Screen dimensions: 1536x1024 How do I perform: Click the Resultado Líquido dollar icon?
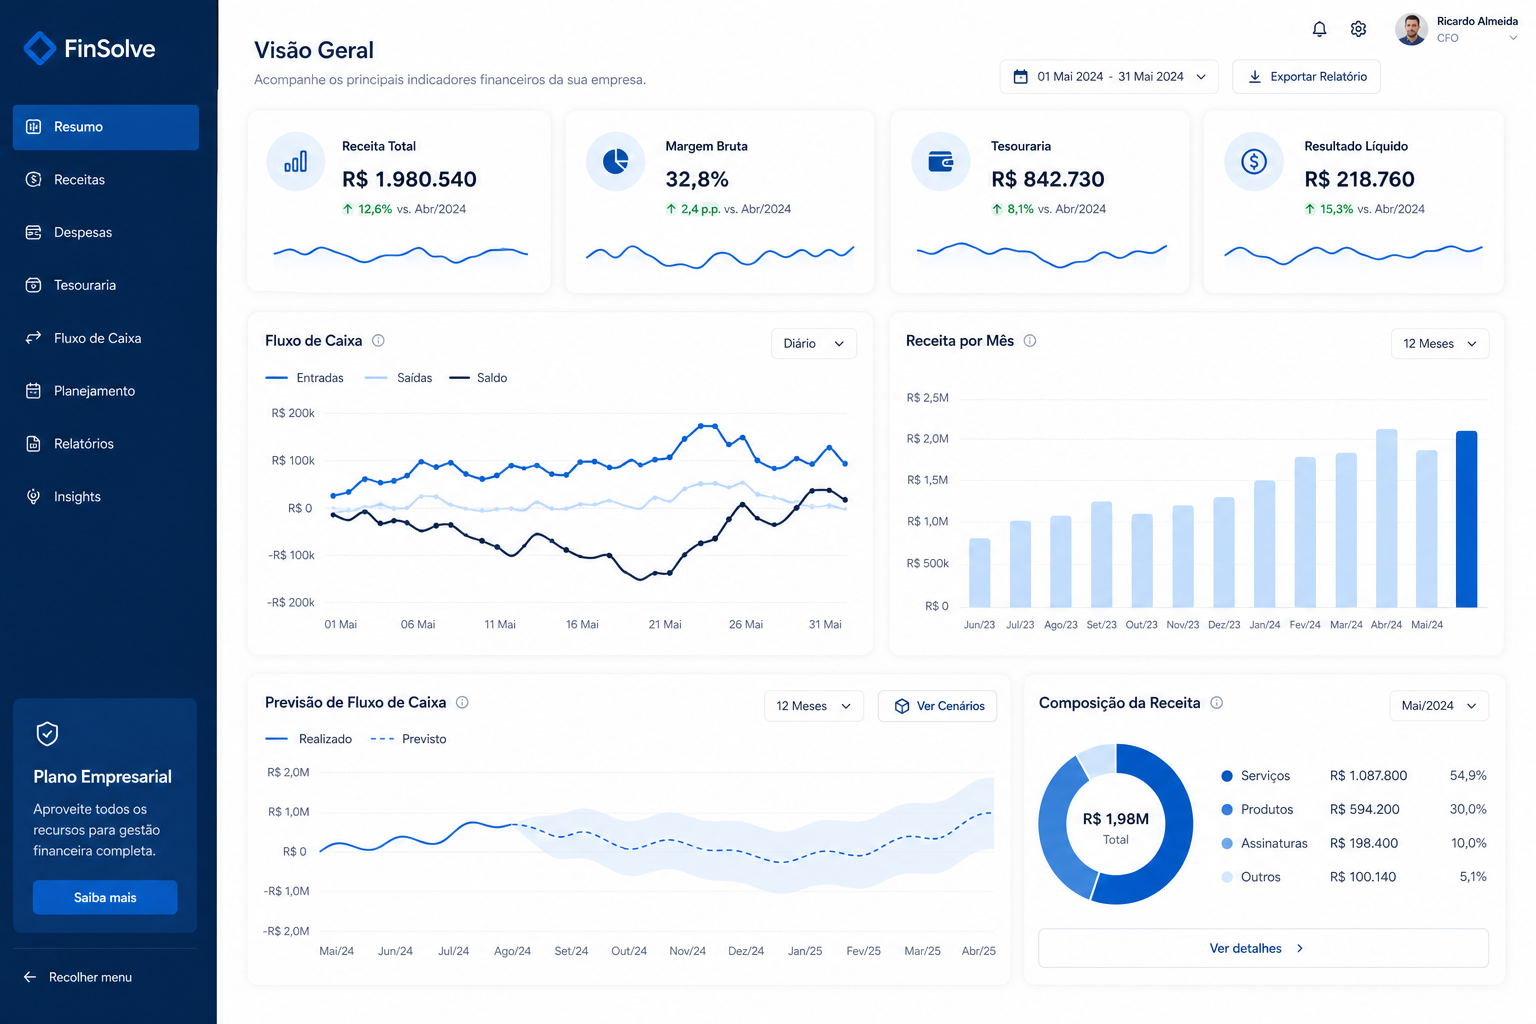click(x=1254, y=161)
